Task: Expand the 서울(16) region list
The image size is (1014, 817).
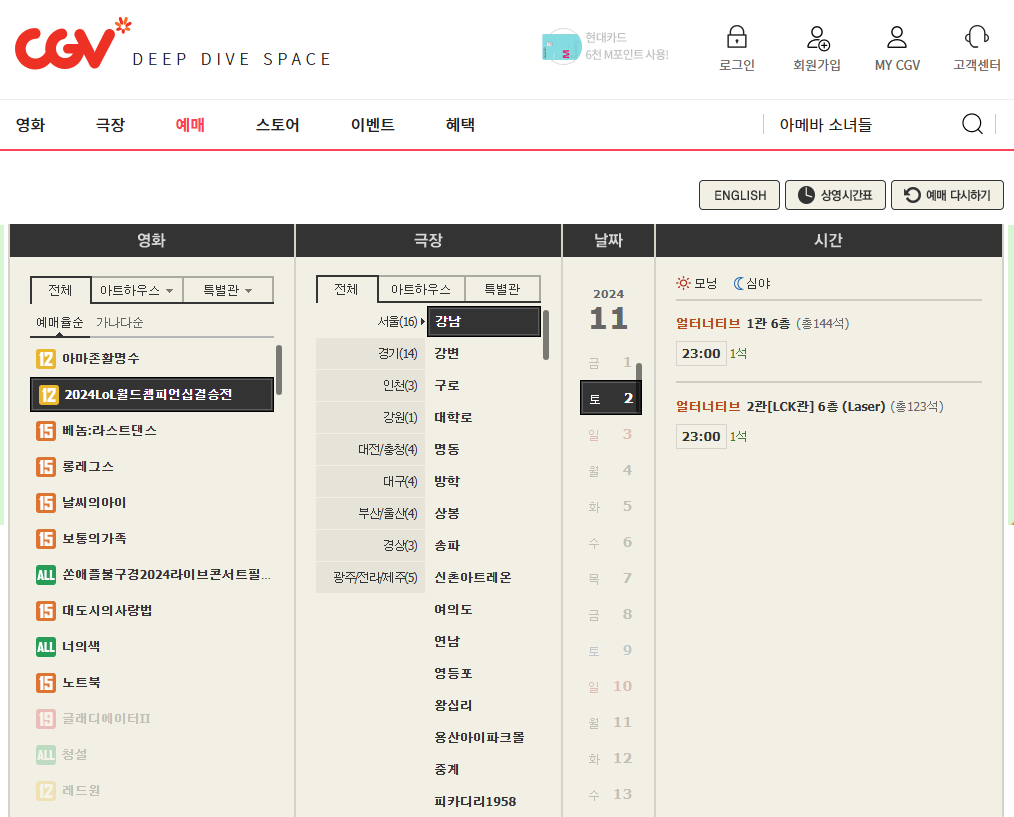Action: 396,321
